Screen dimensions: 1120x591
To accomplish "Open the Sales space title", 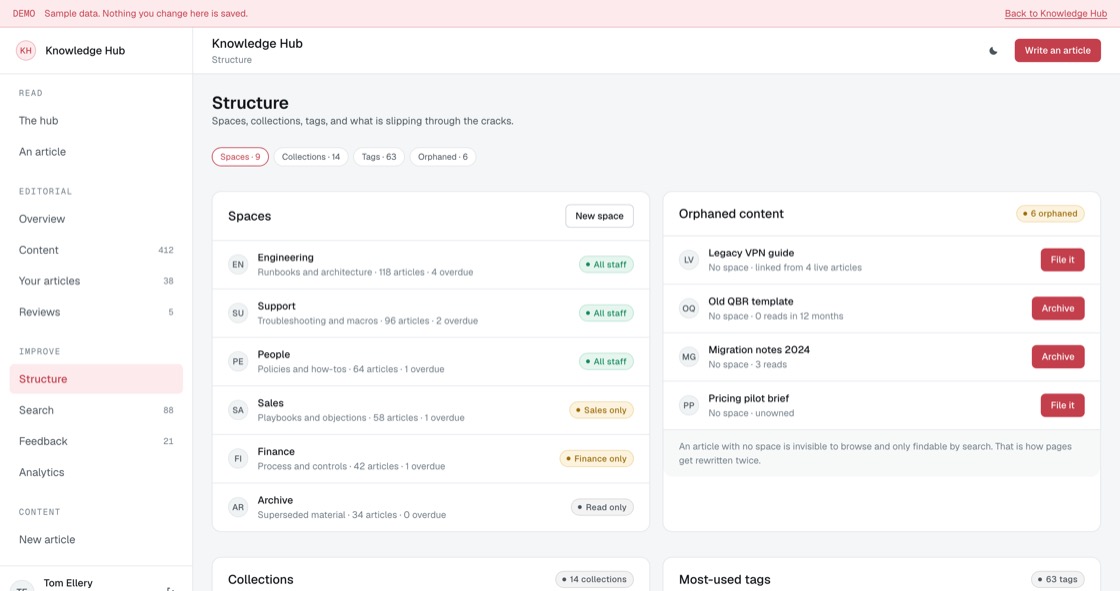I will click(271, 403).
